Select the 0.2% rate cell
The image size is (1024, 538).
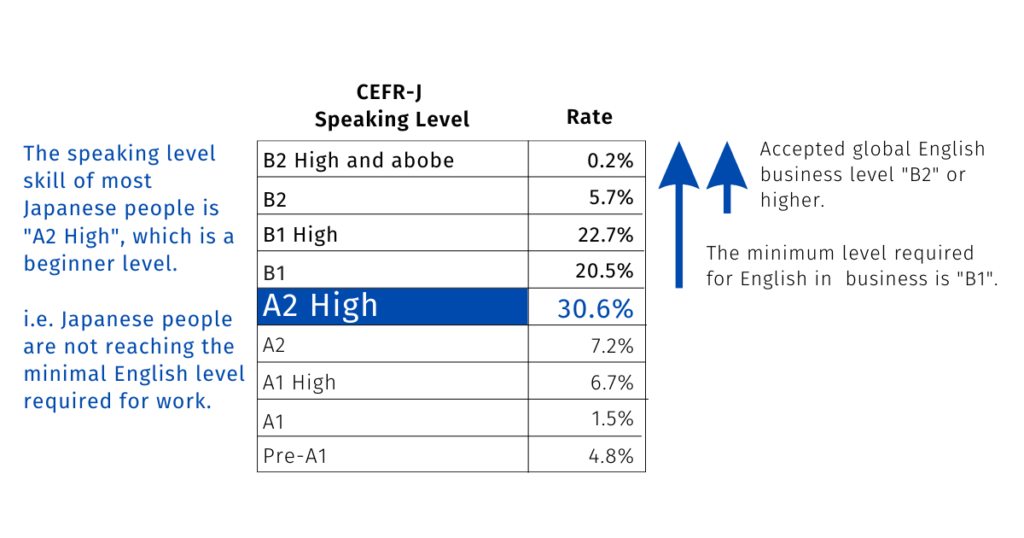pyautogui.click(x=612, y=160)
